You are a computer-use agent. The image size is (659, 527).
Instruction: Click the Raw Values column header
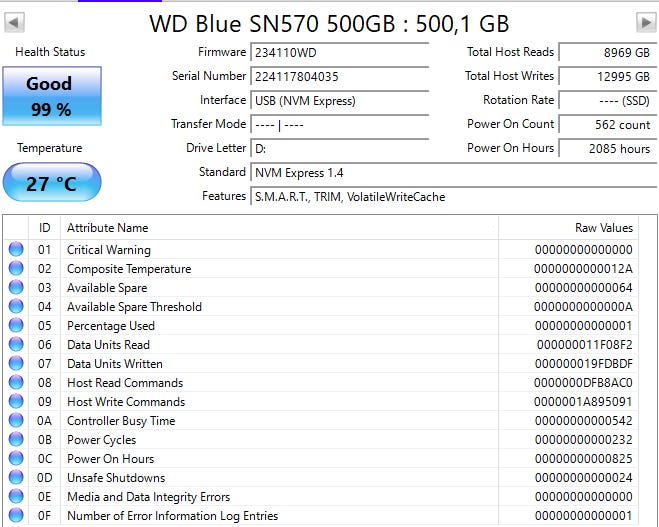pyautogui.click(x=568, y=228)
